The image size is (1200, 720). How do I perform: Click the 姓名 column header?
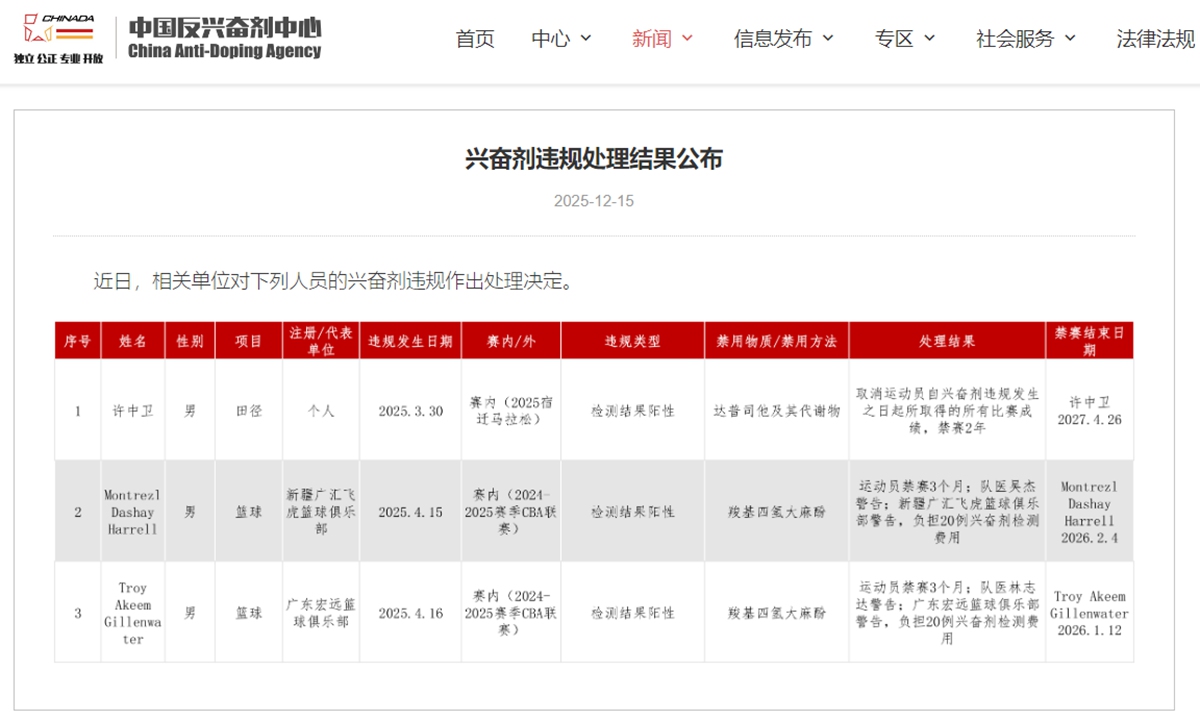(x=133, y=340)
